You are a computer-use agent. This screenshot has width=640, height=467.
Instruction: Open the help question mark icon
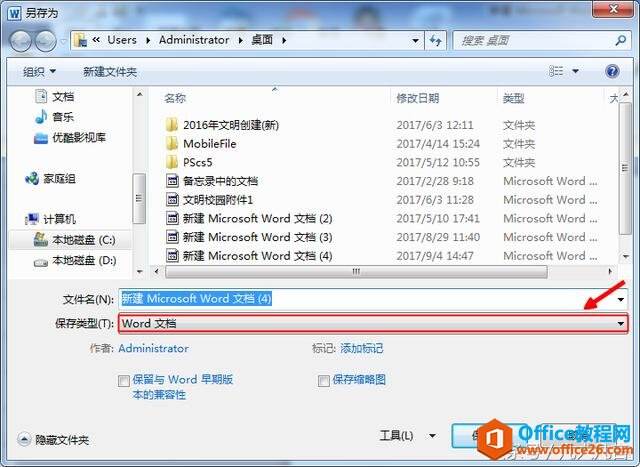[612, 71]
